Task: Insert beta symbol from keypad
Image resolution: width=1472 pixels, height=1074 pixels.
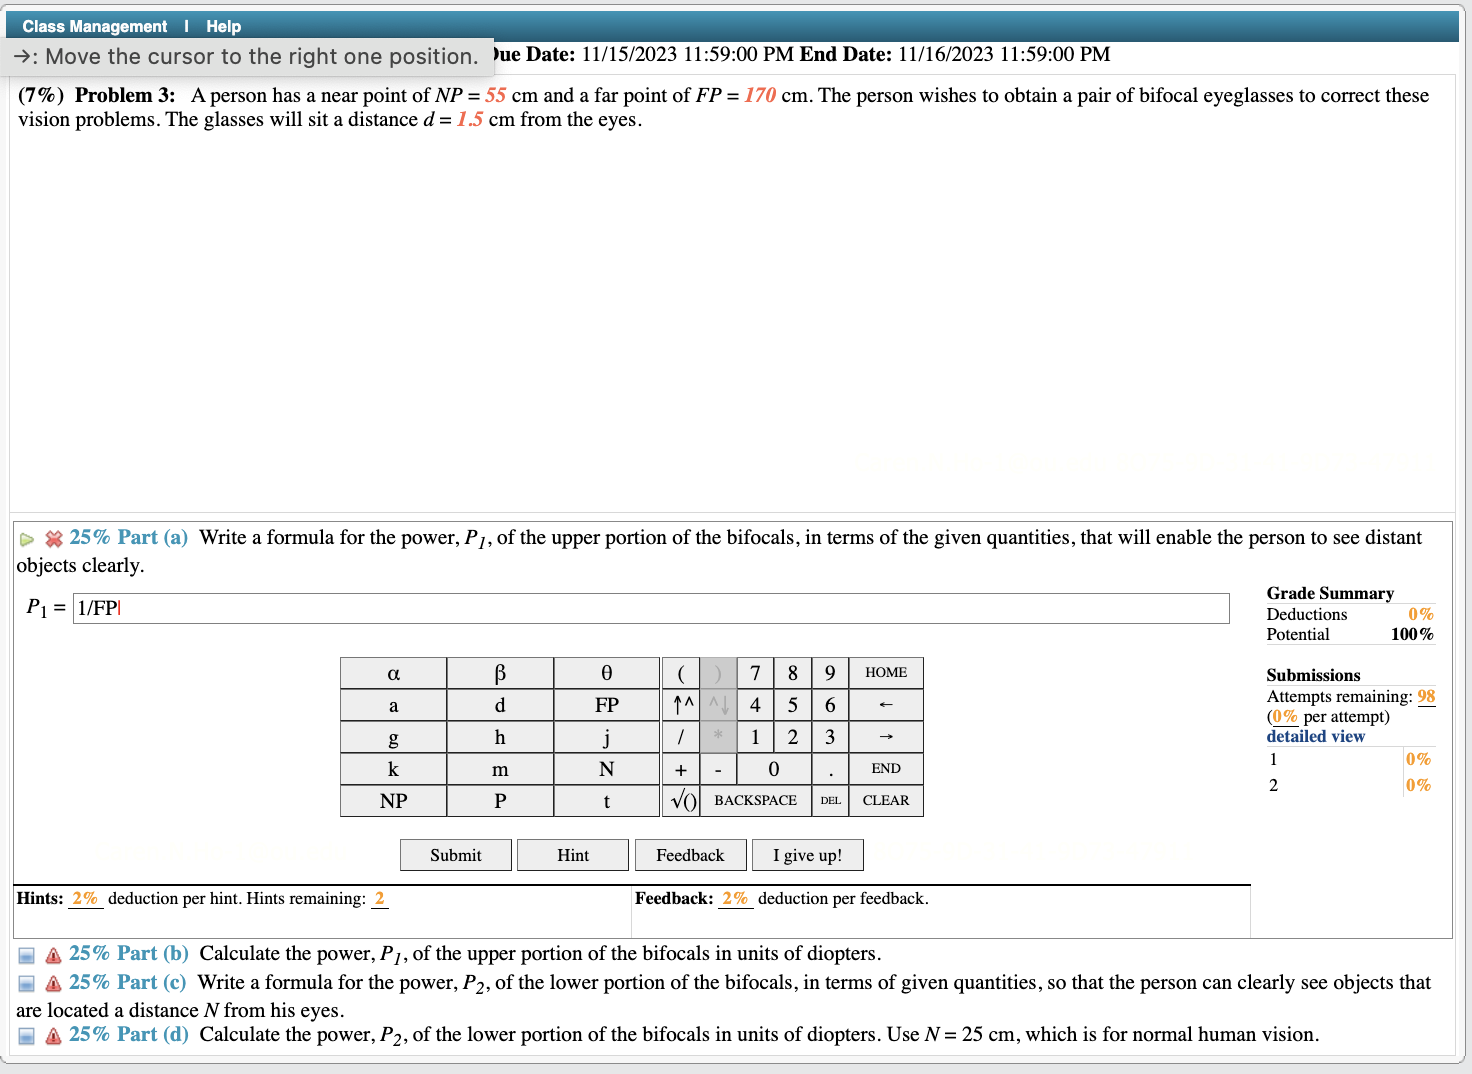Action: coord(500,673)
